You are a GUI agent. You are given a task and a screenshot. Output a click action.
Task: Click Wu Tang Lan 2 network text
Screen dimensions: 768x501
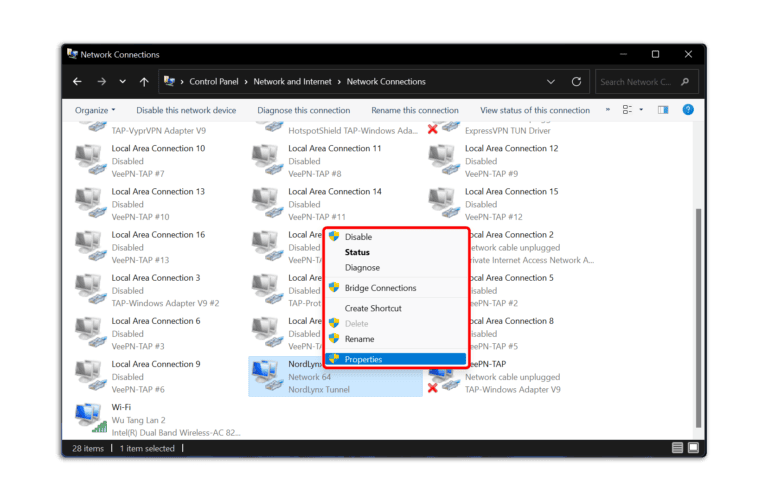point(139,420)
